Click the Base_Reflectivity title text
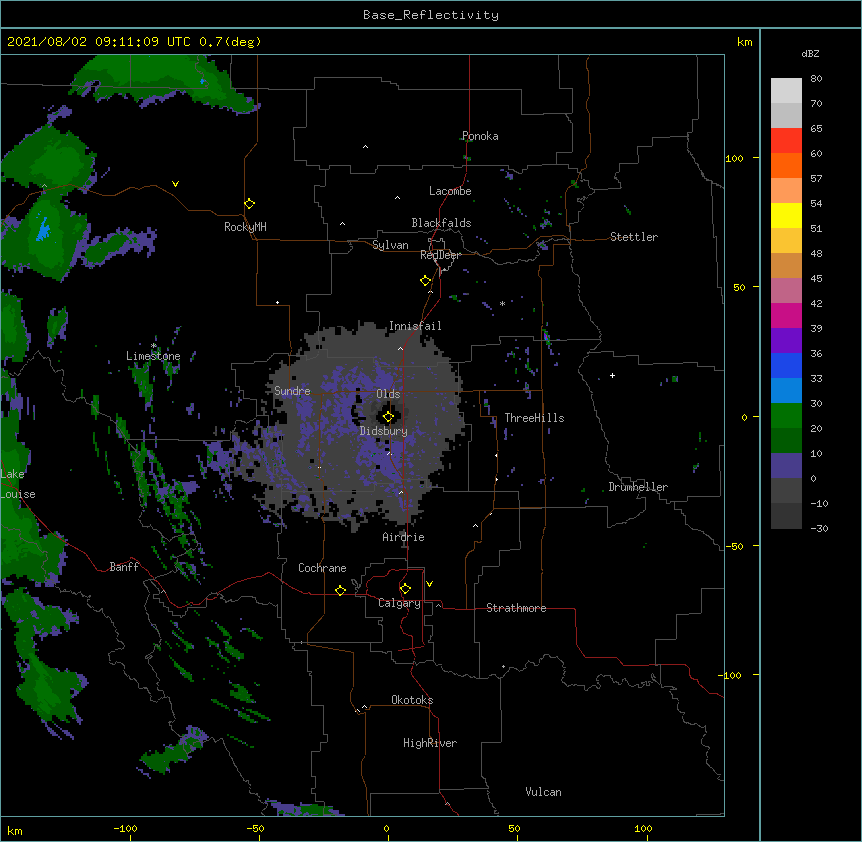862x842 pixels. [431, 15]
